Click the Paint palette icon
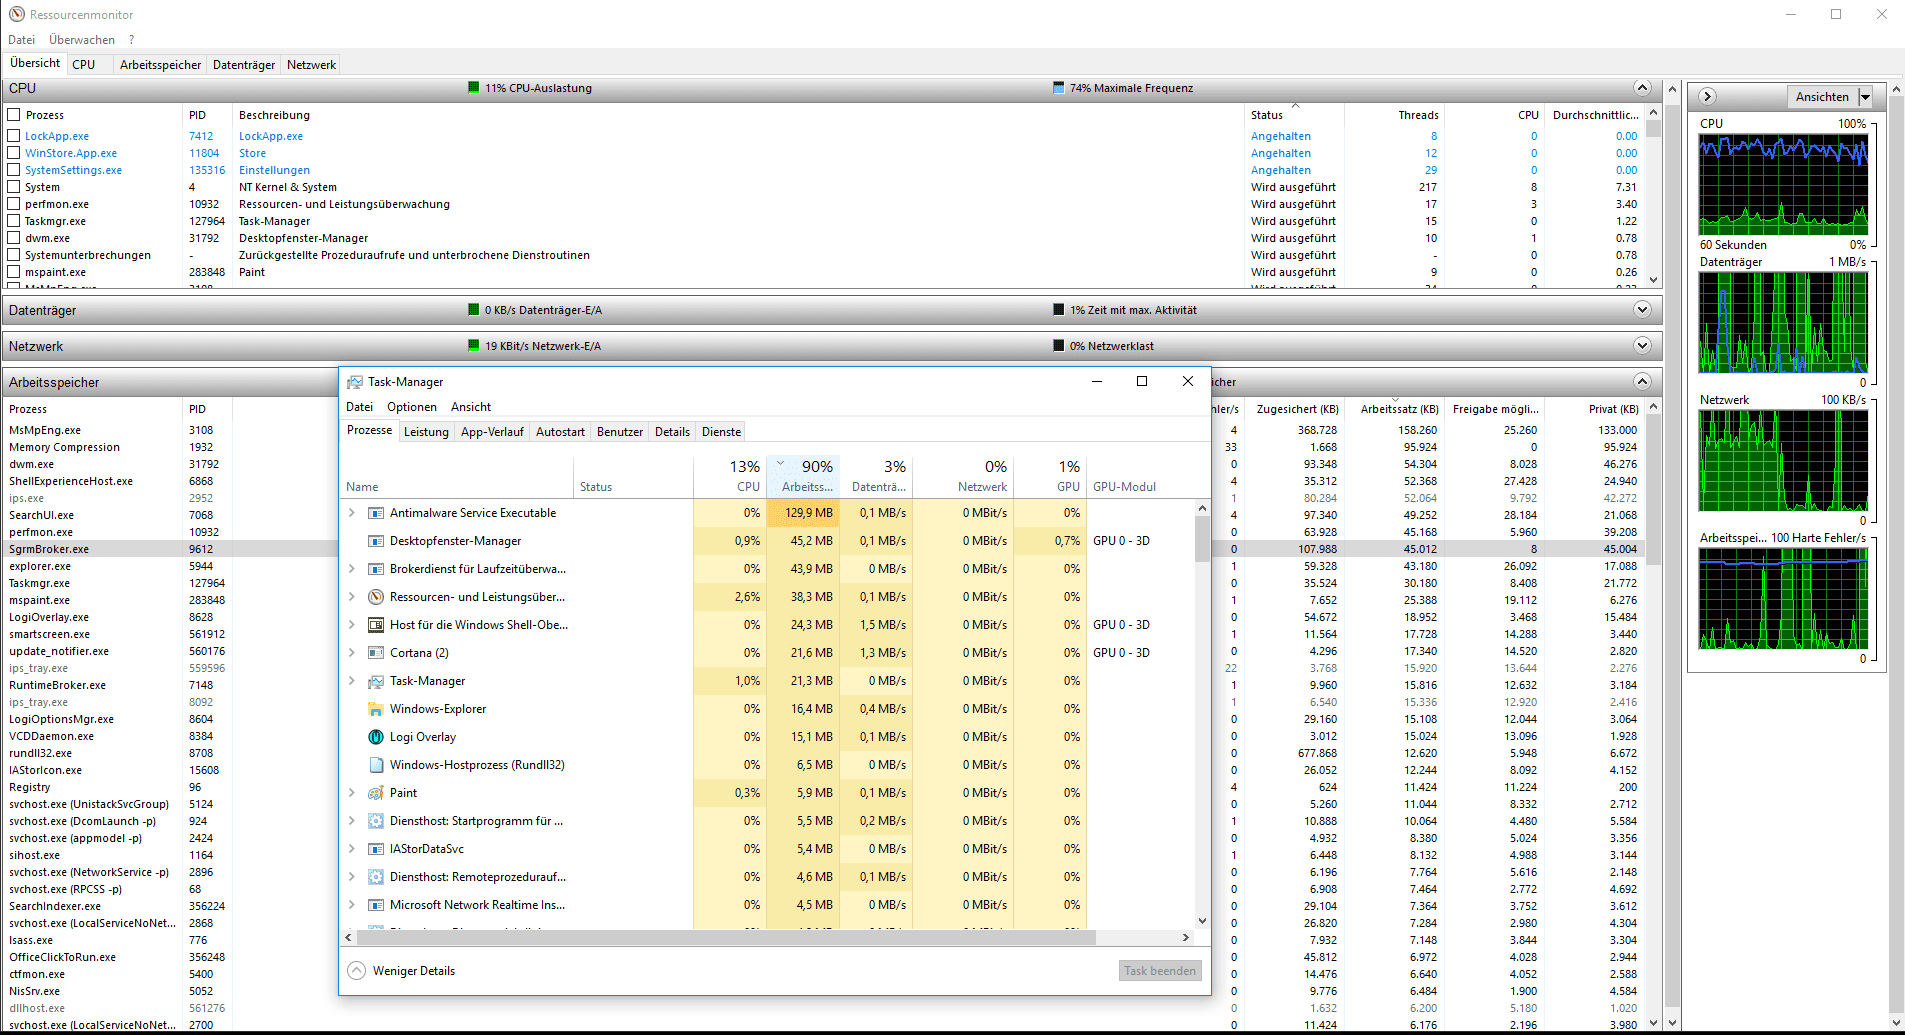This screenshot has width=1905, height=1035. click(x=376, y=793)
